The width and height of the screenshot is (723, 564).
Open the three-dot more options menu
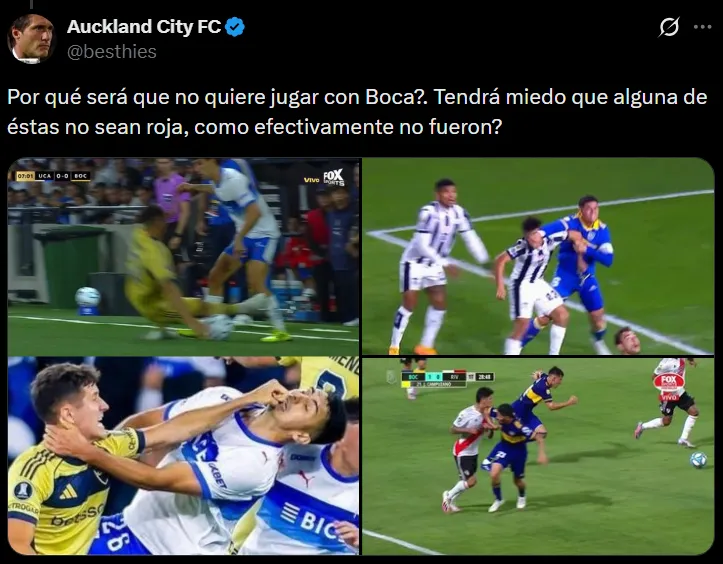[702, 27]
